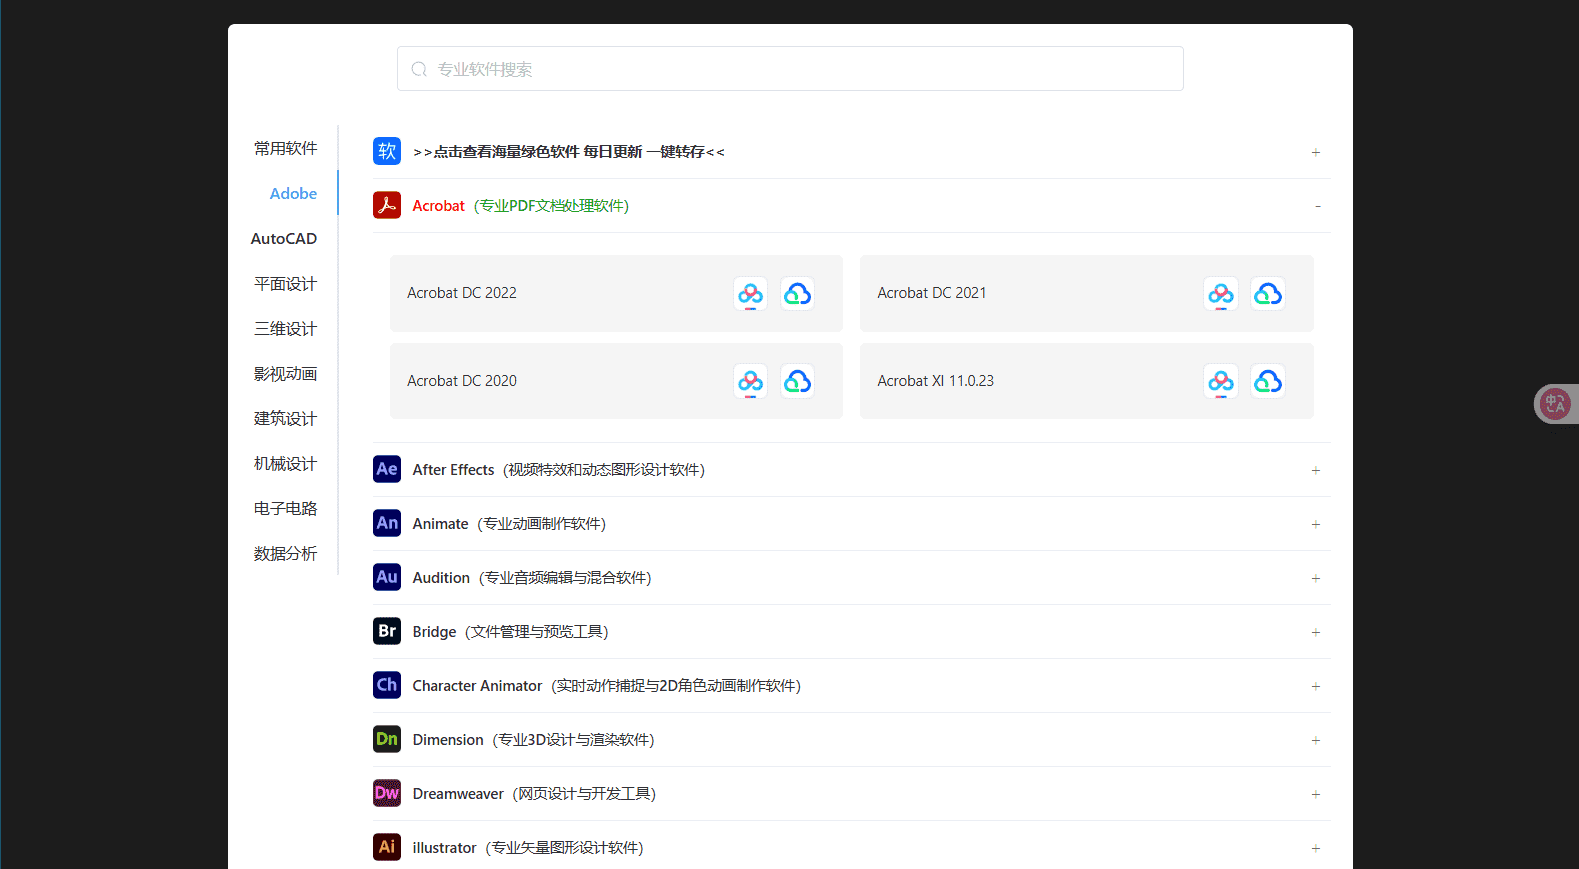Click the floating translate icon at right edge
This screenshot has width=1579, height=869.
[x=1555, y=404]
